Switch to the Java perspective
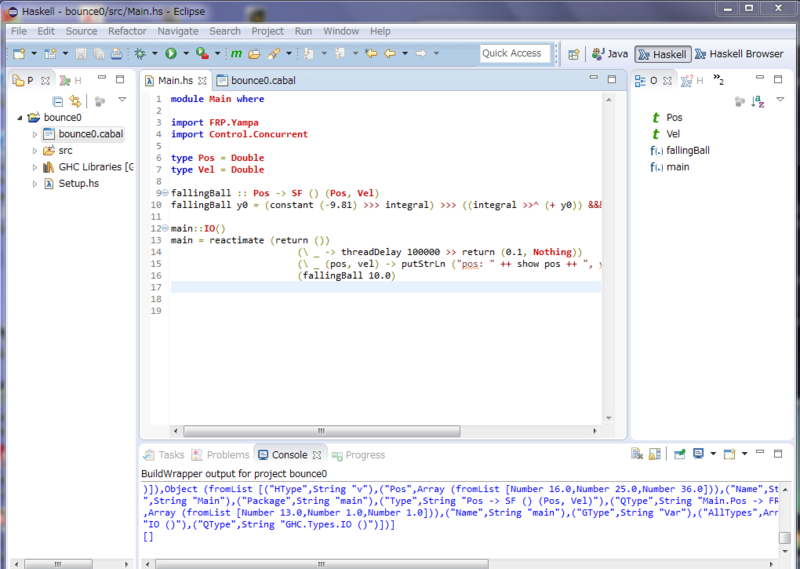 610,54
